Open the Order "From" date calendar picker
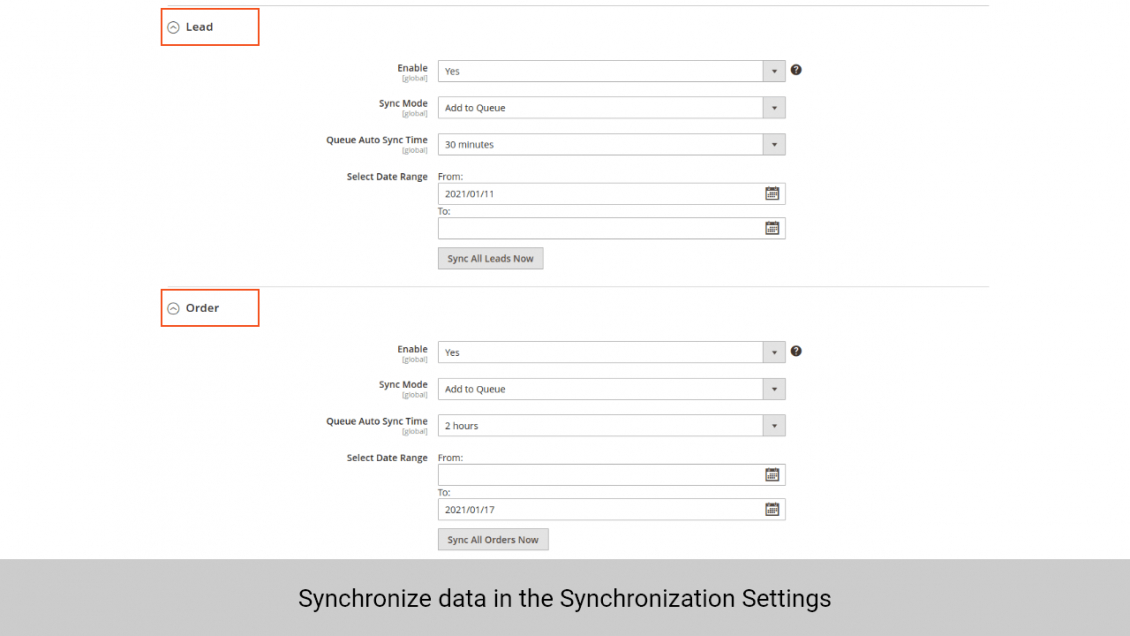Image resolution: width=1130 pixels, height=636 pixels. (x=772, y=474)
